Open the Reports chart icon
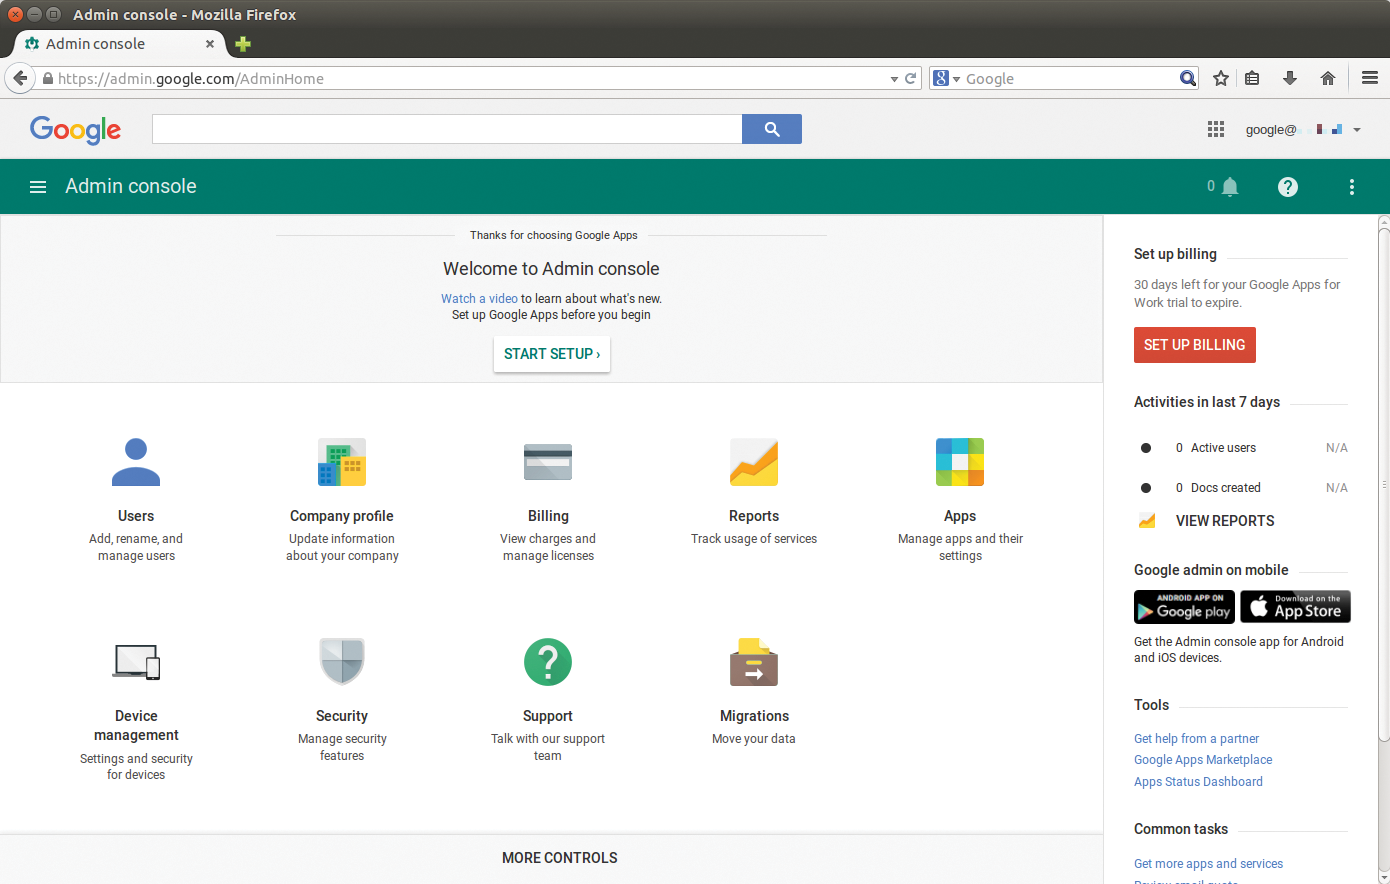This screenshot has height=884, width=1390. [x=754, y=462]
